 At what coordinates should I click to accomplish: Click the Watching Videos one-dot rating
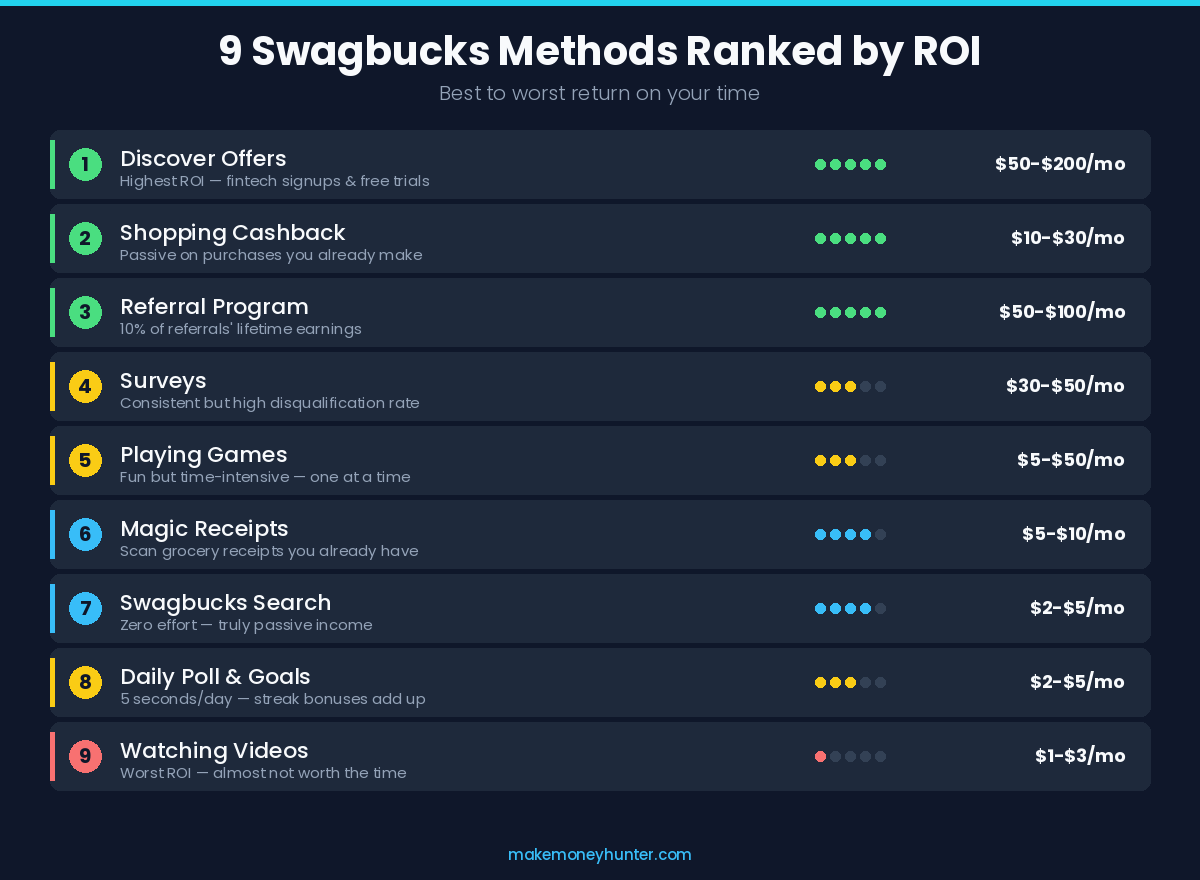pyautogui.click(x=850, y=756)
